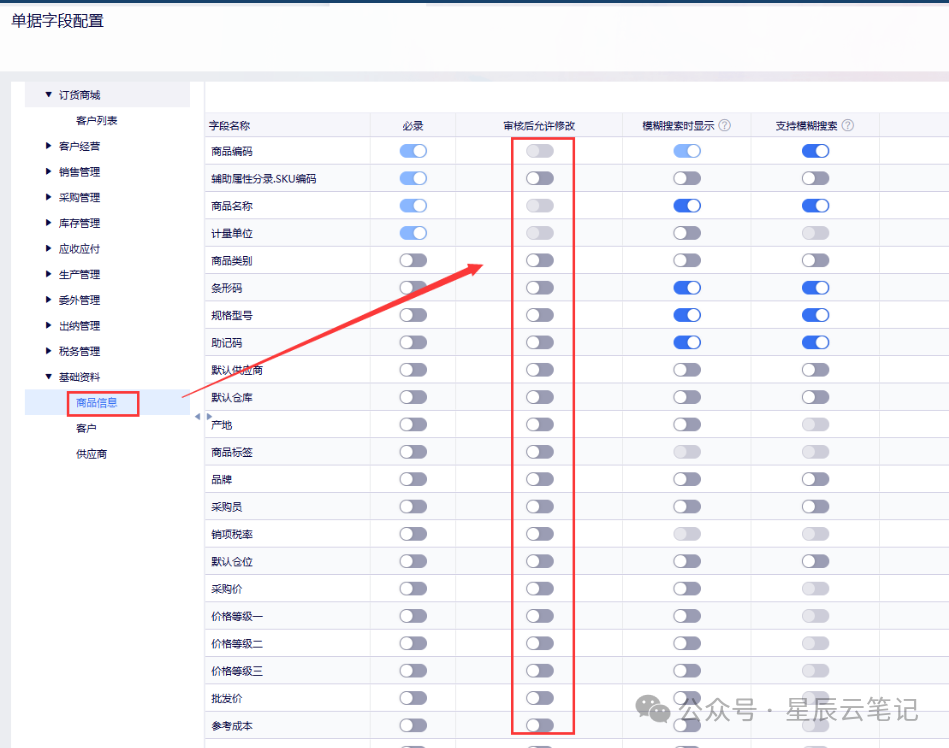949x748 pixels.
Task: Expand the 生产管理 tree node arrow
Action: 48,274
